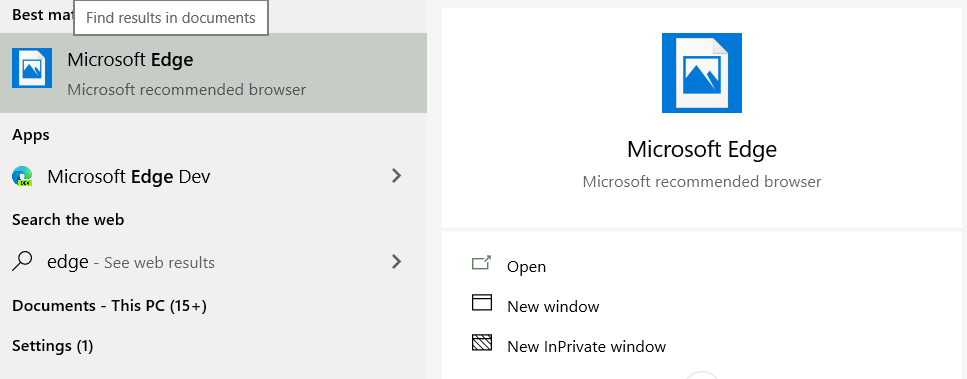Click the Microsoft Edge icon in best match
This screenshot has width=967, height=379.
[x=32, y=68]
